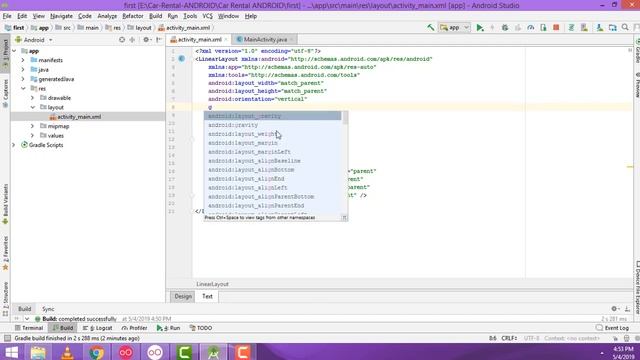This screenshot has width=640, height=360.
Task: Open the Refactor menu
Action: [x=133, y=16]
